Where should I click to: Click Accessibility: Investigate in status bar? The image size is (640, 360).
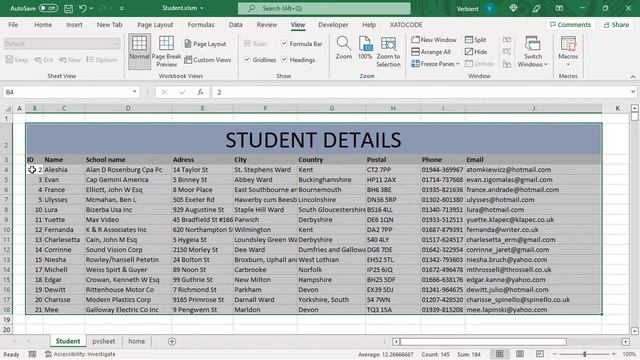(80, 354)
